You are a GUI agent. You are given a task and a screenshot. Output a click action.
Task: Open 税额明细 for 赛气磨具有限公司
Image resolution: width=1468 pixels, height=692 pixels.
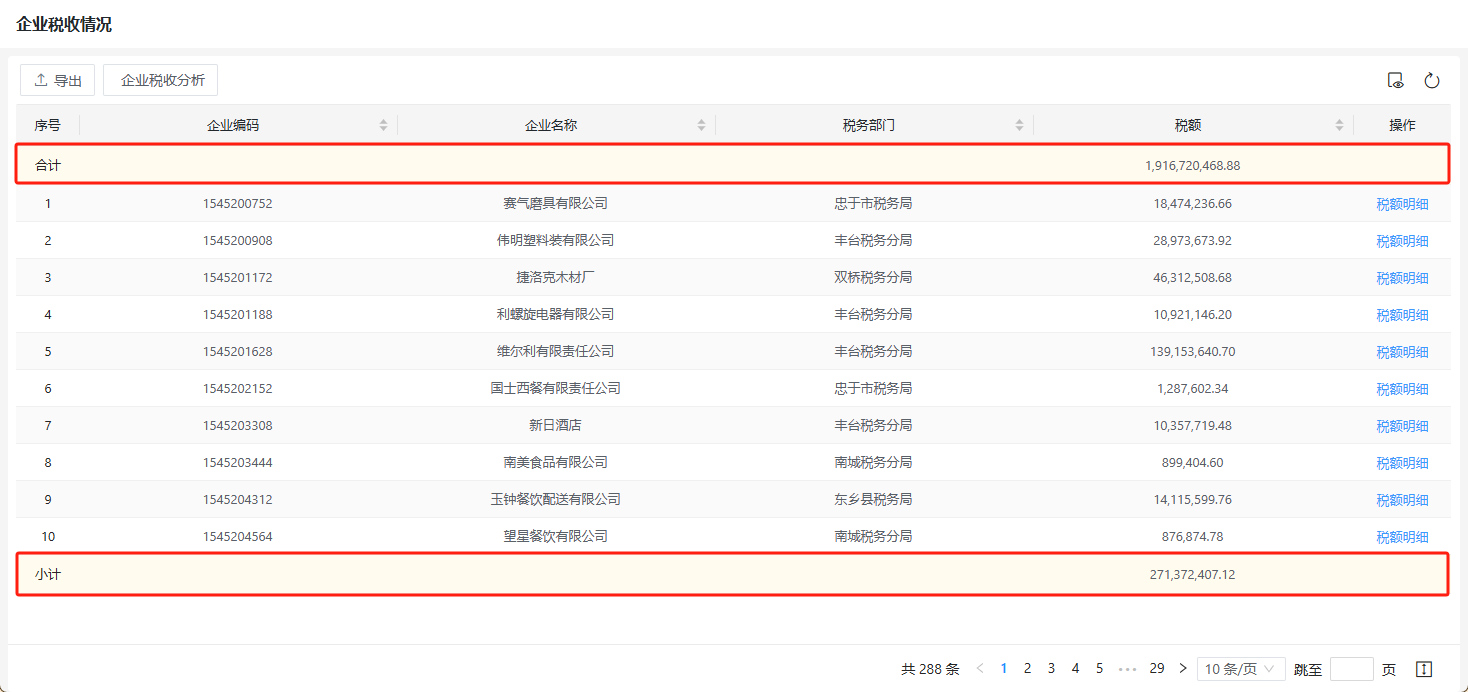[x=1402, y=204]
